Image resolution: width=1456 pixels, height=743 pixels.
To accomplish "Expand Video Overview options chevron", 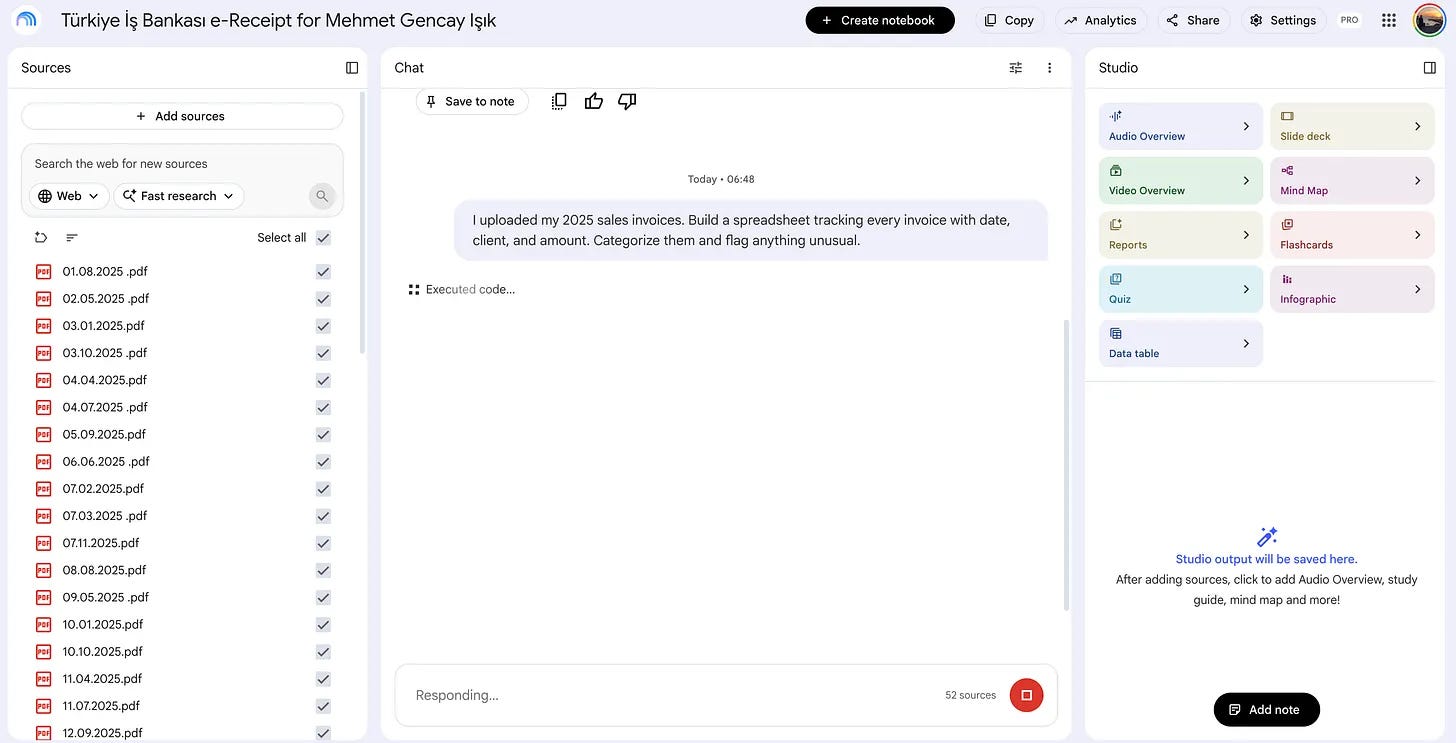I will click(1246, 181).
